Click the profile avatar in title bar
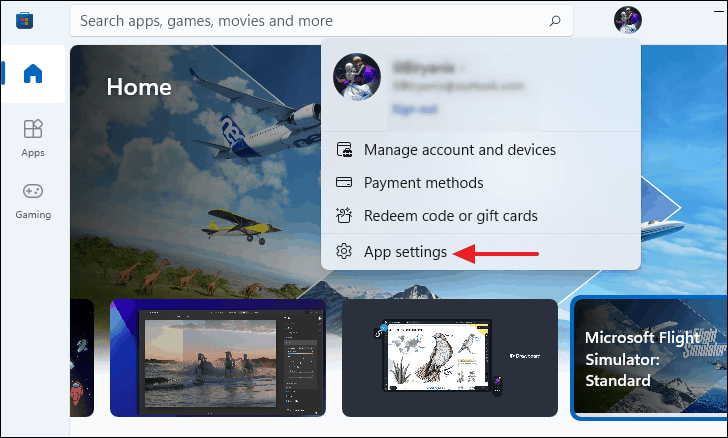This screenshot has height=438, width=728. 628,20
